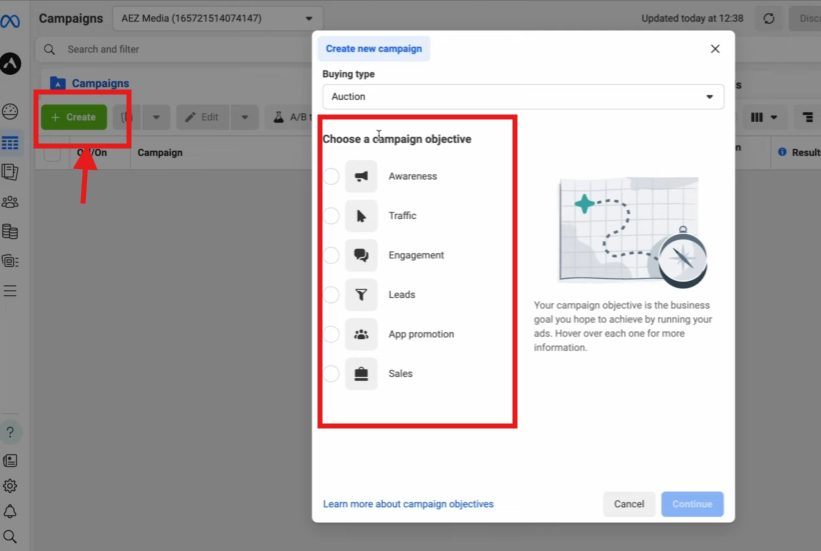Click the refresh icon beside the updated time
Viewport: 821px width, 551px height.
point(768,19)
